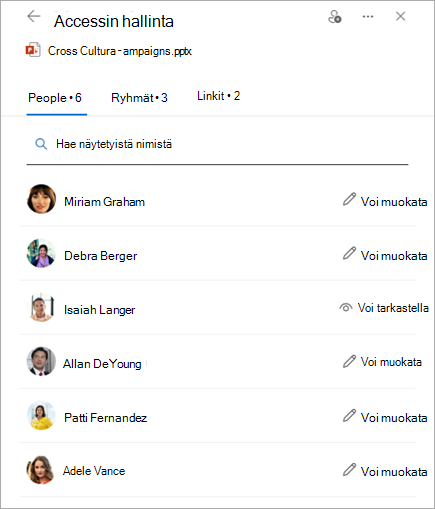435x509 pixels.
Task: Click the search magnifier icon
Action: point(41,144)
